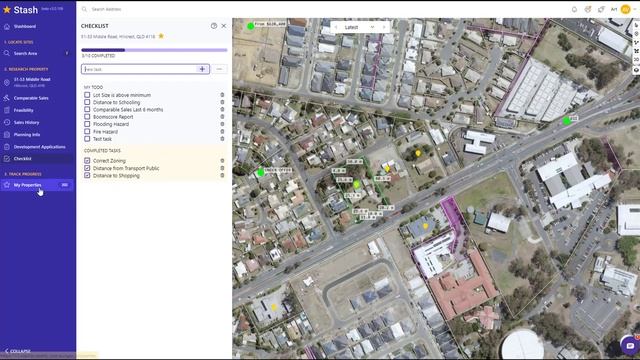Open map layers tool icon
The width and height of the screenshot is (640, 360).
pyautogui.click(x=636, y=70)
